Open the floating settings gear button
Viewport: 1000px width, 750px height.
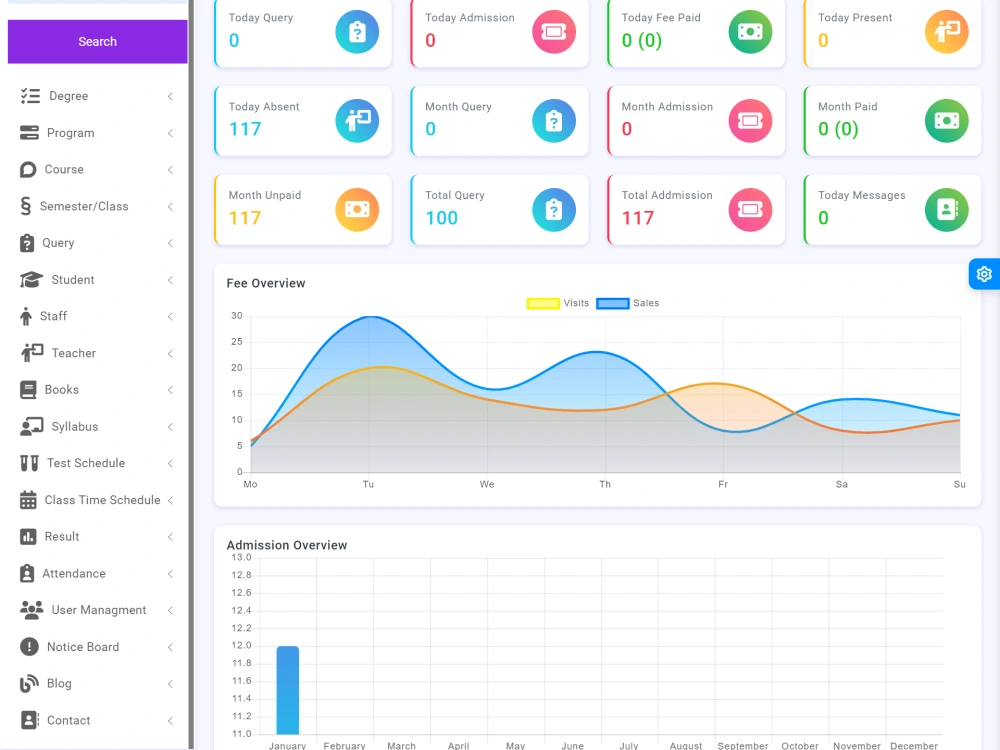point(983,274)
